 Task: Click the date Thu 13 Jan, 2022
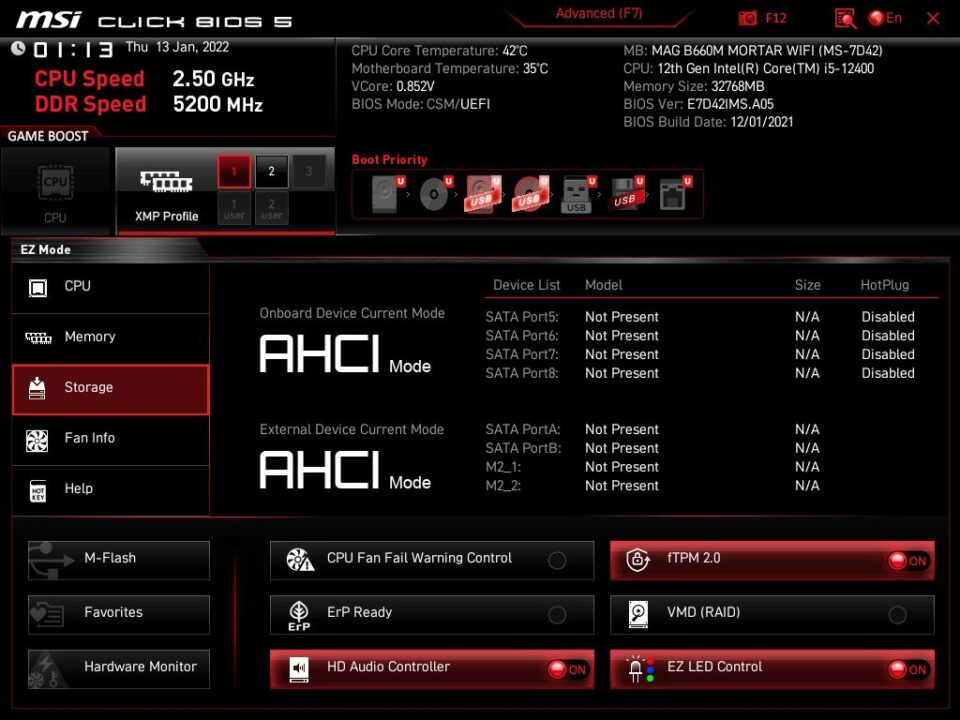(177, 47)
